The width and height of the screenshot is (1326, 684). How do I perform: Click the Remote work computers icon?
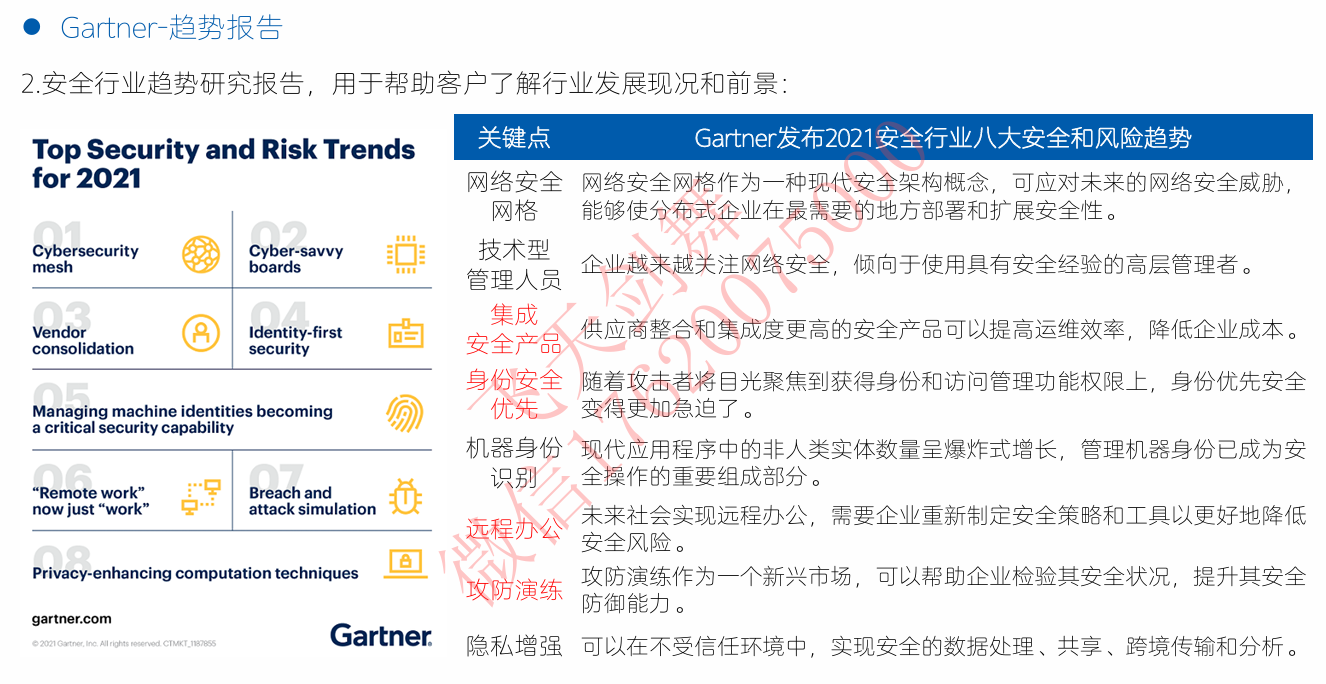click(x=201, y=497)
